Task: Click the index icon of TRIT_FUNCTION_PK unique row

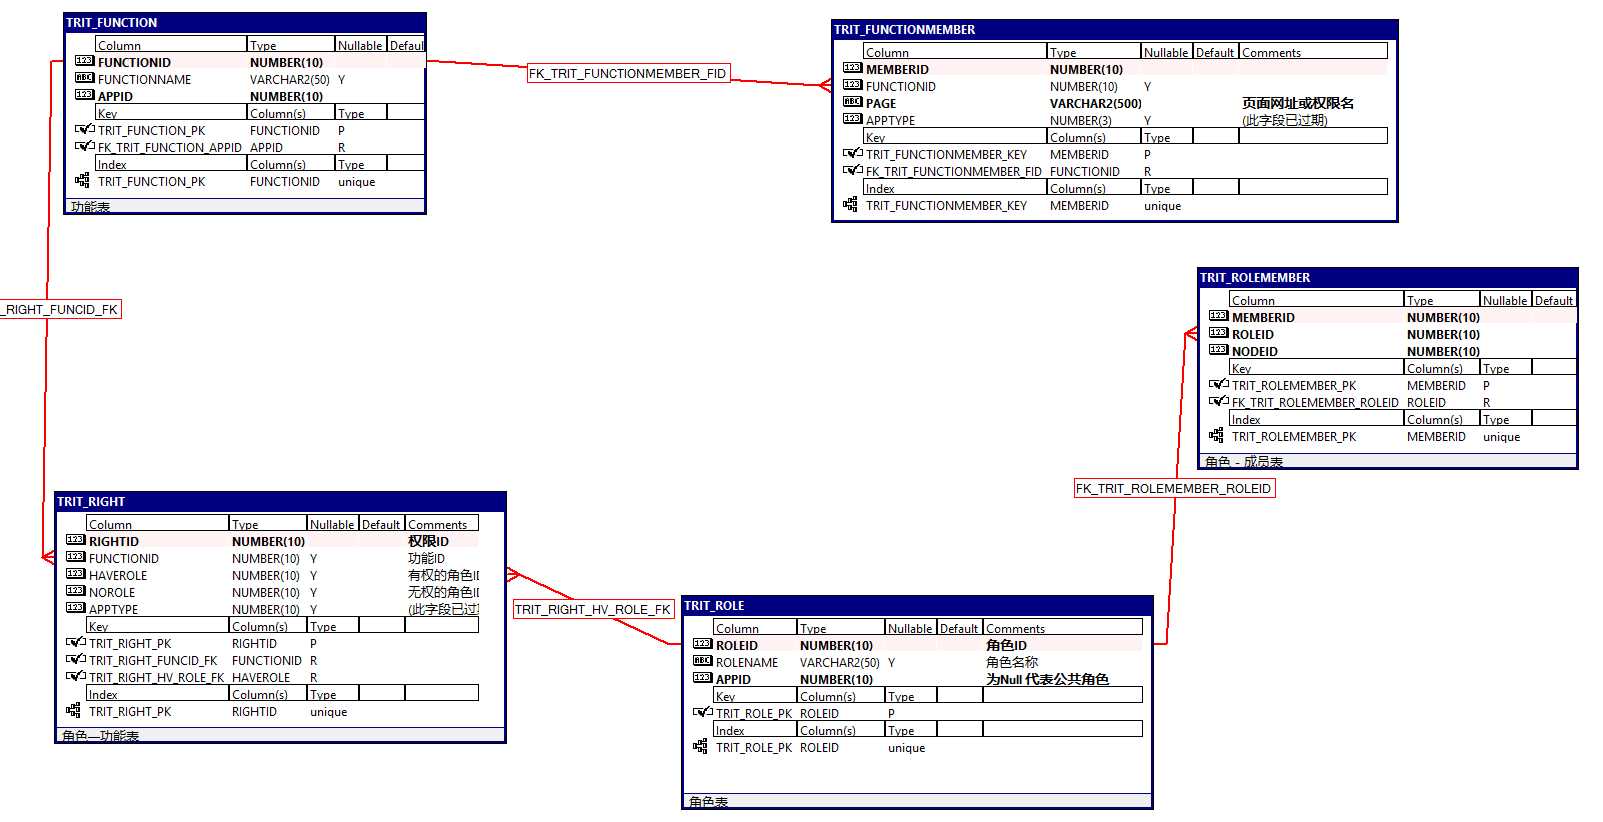Action: coord(83,181)
